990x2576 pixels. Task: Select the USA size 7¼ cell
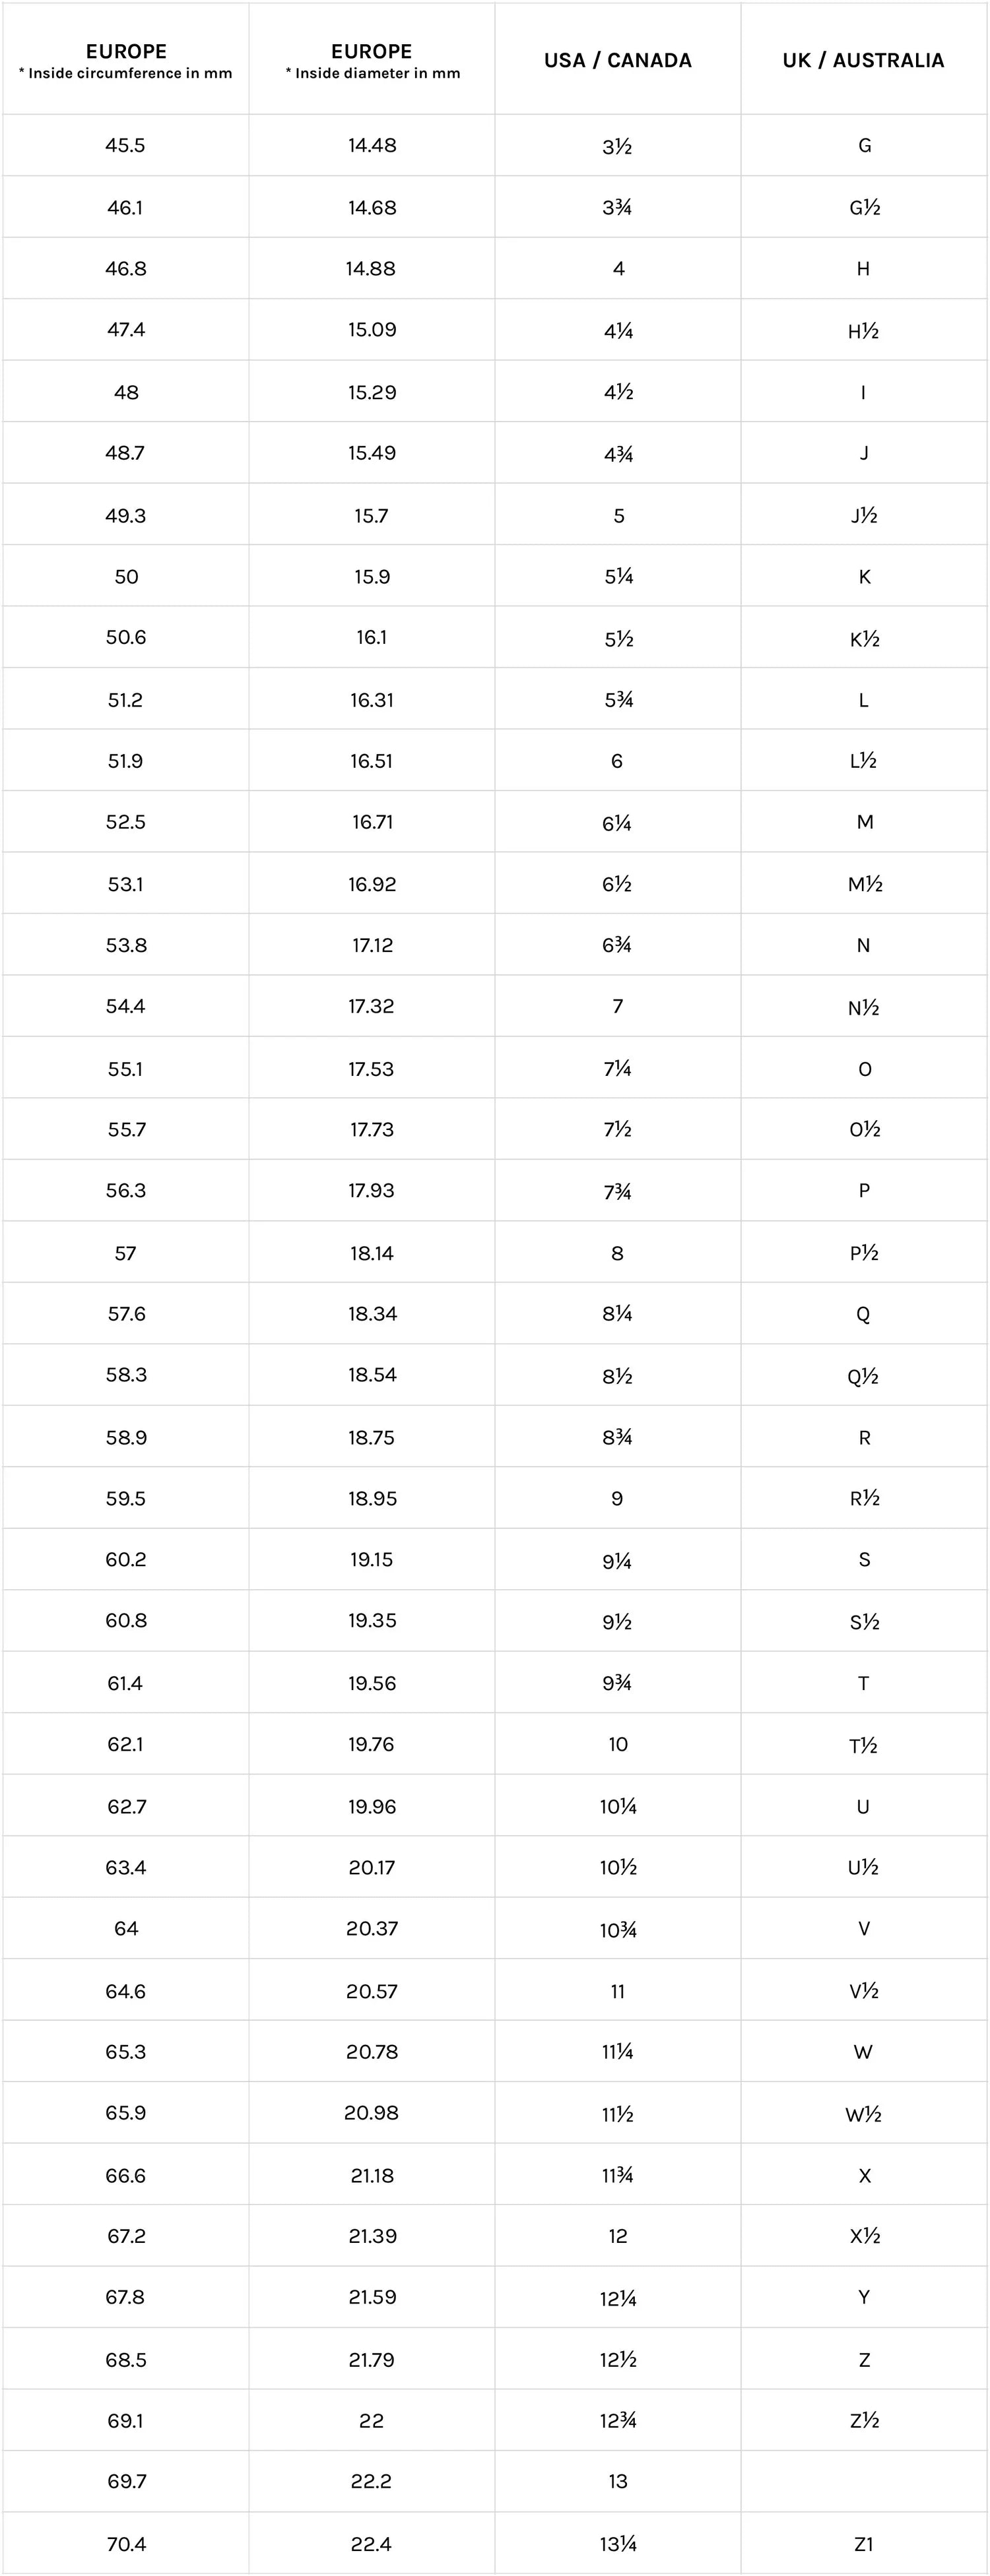(618, 1069)
